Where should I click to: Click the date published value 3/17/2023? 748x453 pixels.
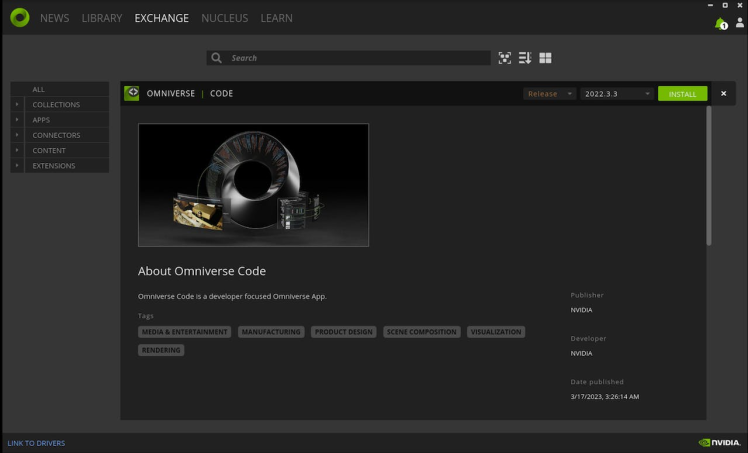605,396
